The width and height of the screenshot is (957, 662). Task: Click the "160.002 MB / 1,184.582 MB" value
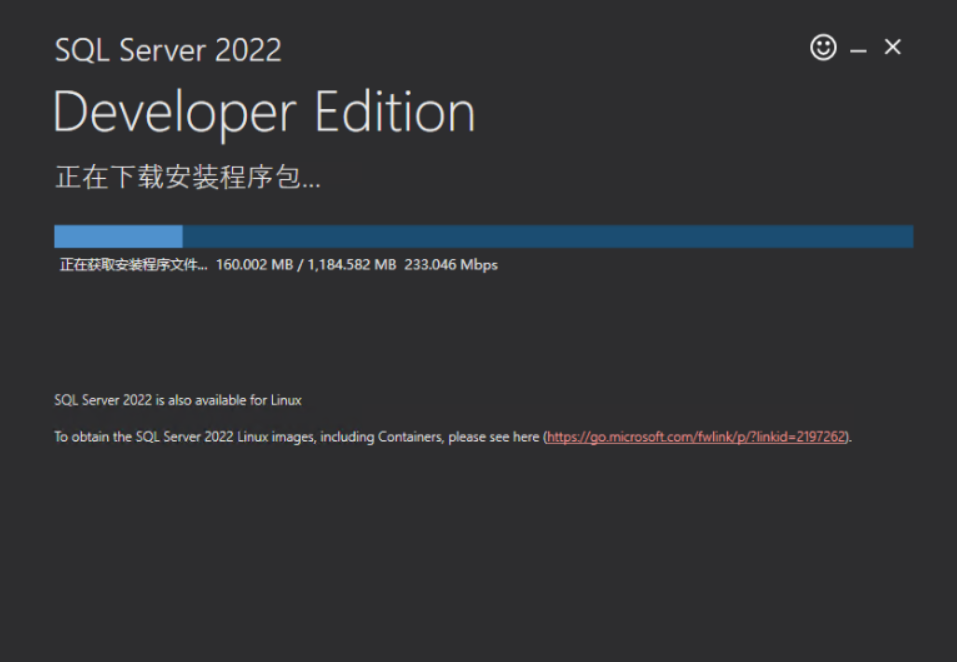(x=306, y=265)
